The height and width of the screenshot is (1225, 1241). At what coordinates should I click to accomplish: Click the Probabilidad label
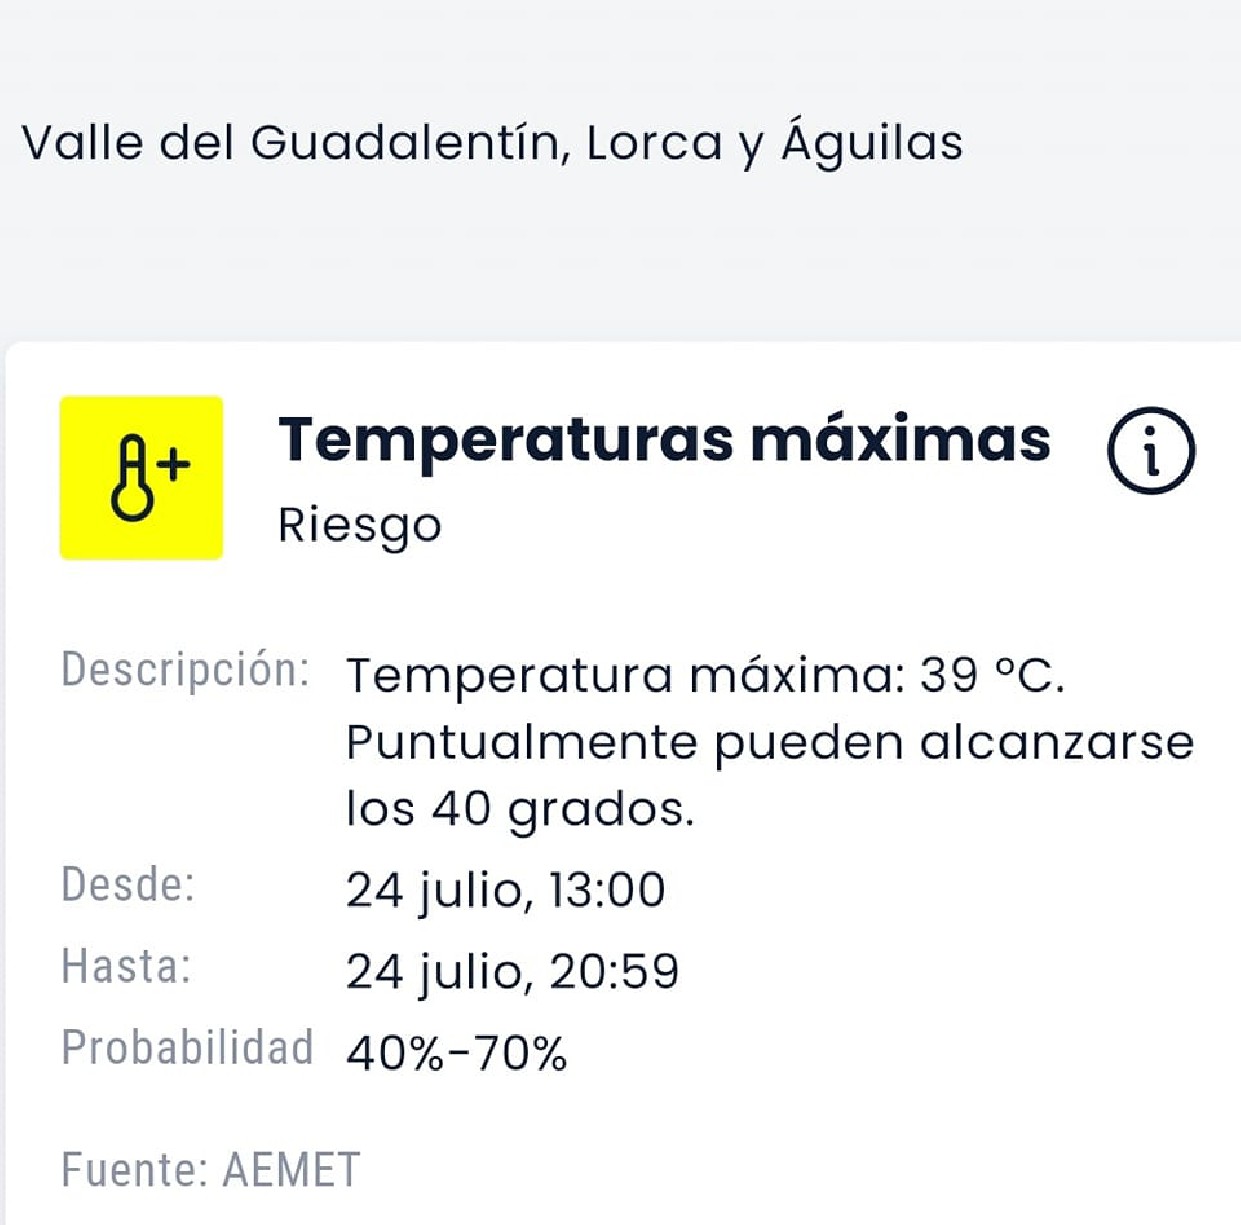(187, 1048)
